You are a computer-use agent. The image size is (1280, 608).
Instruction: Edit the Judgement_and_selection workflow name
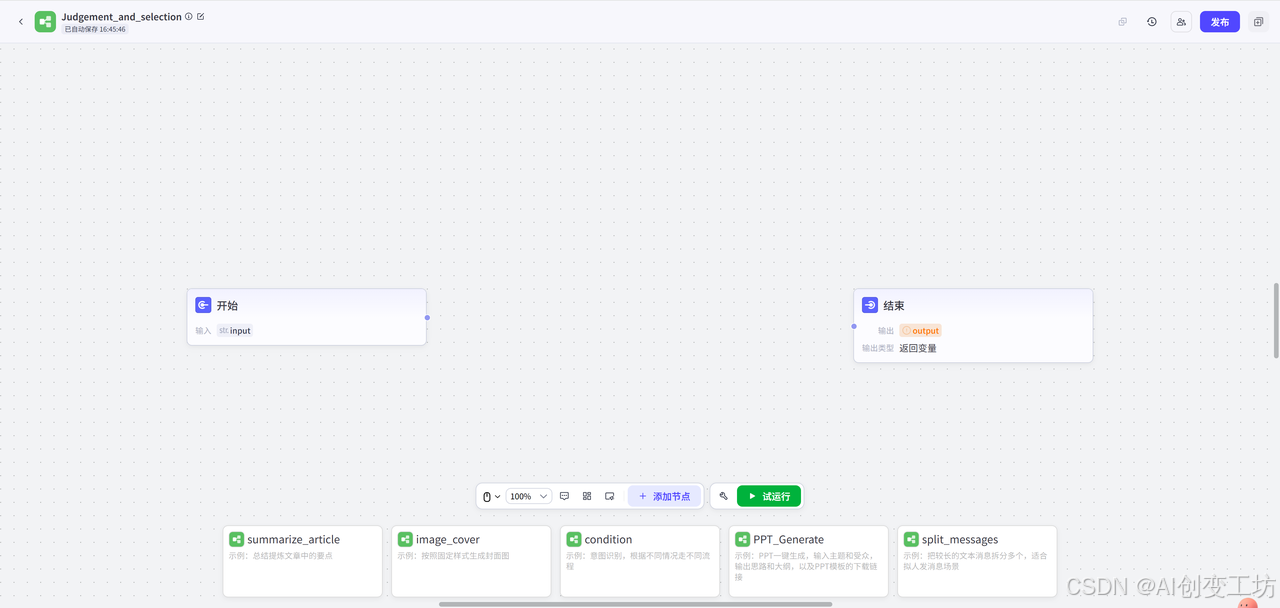tap(201, 16)
